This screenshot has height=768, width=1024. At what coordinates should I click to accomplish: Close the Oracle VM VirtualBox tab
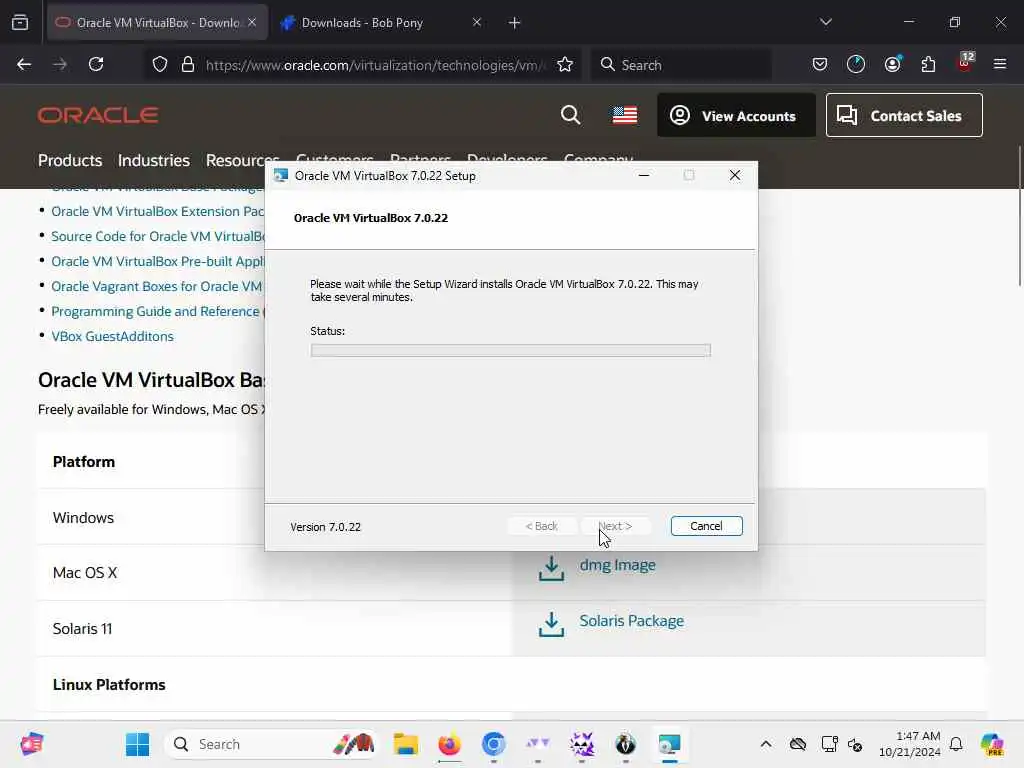click(x=252, y=23)
